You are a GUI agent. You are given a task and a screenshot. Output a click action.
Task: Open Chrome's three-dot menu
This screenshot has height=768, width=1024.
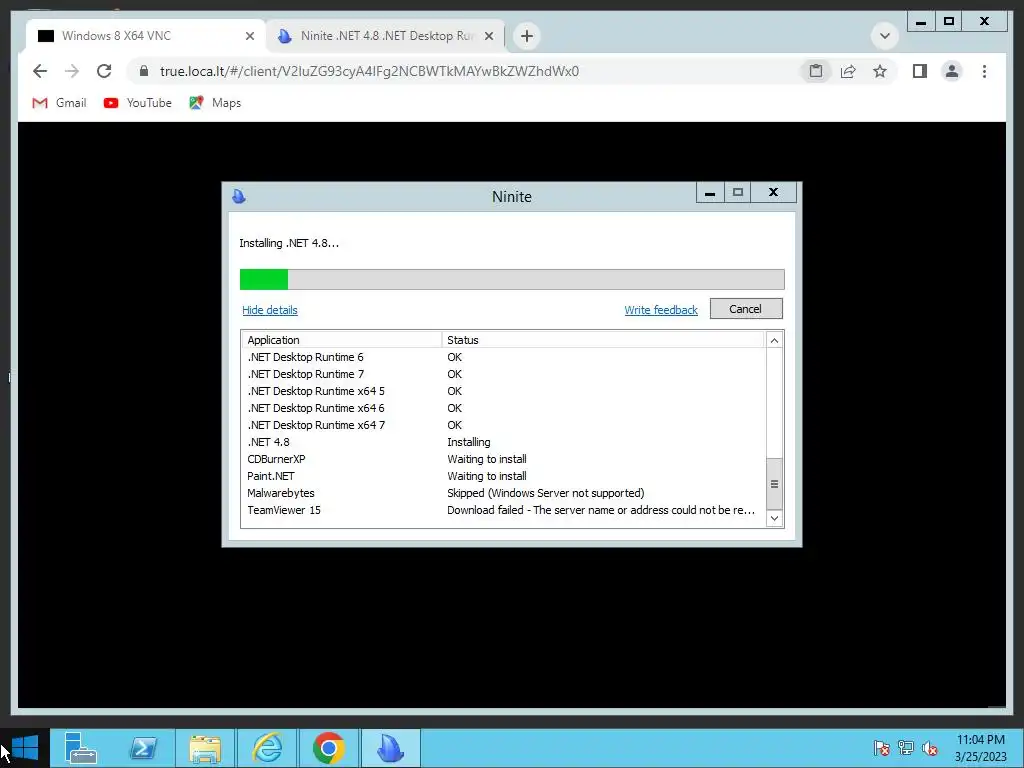coord(984,71)
